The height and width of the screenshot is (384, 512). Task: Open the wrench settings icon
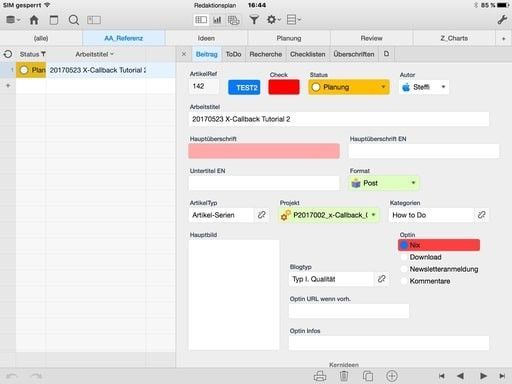(502, 20)
